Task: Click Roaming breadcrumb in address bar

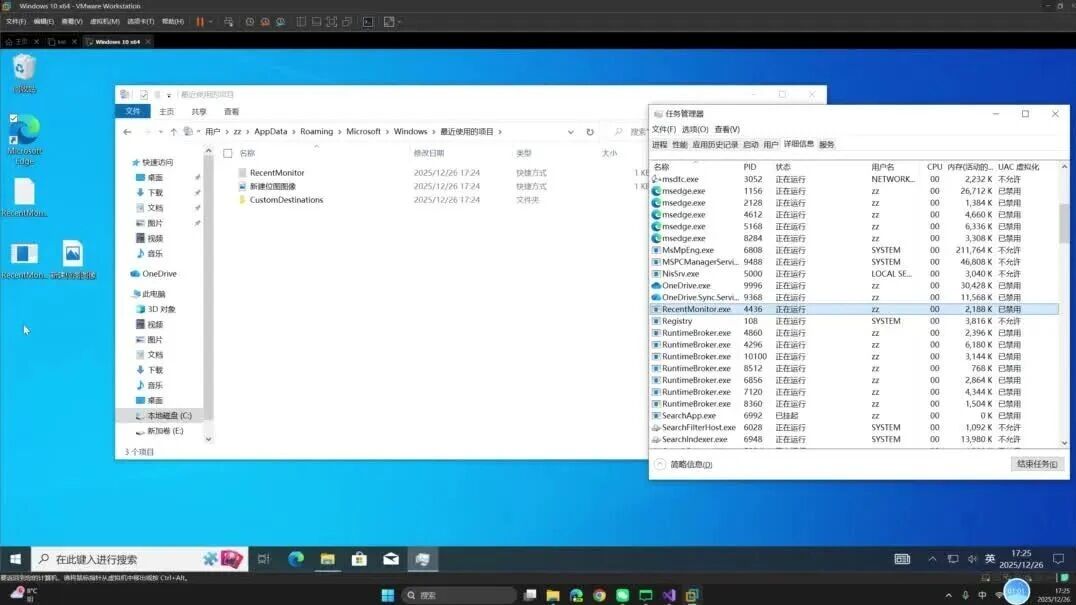Action: (x=316, y=132)
